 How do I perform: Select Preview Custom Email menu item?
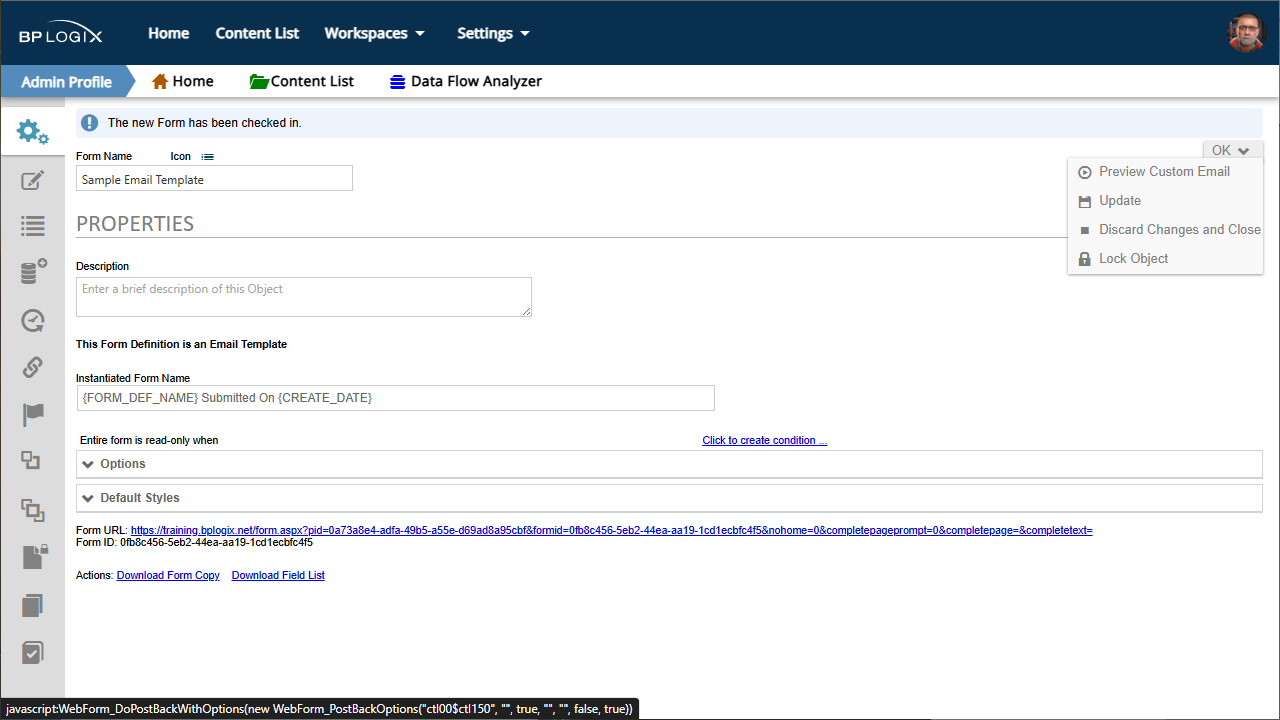1165,172
